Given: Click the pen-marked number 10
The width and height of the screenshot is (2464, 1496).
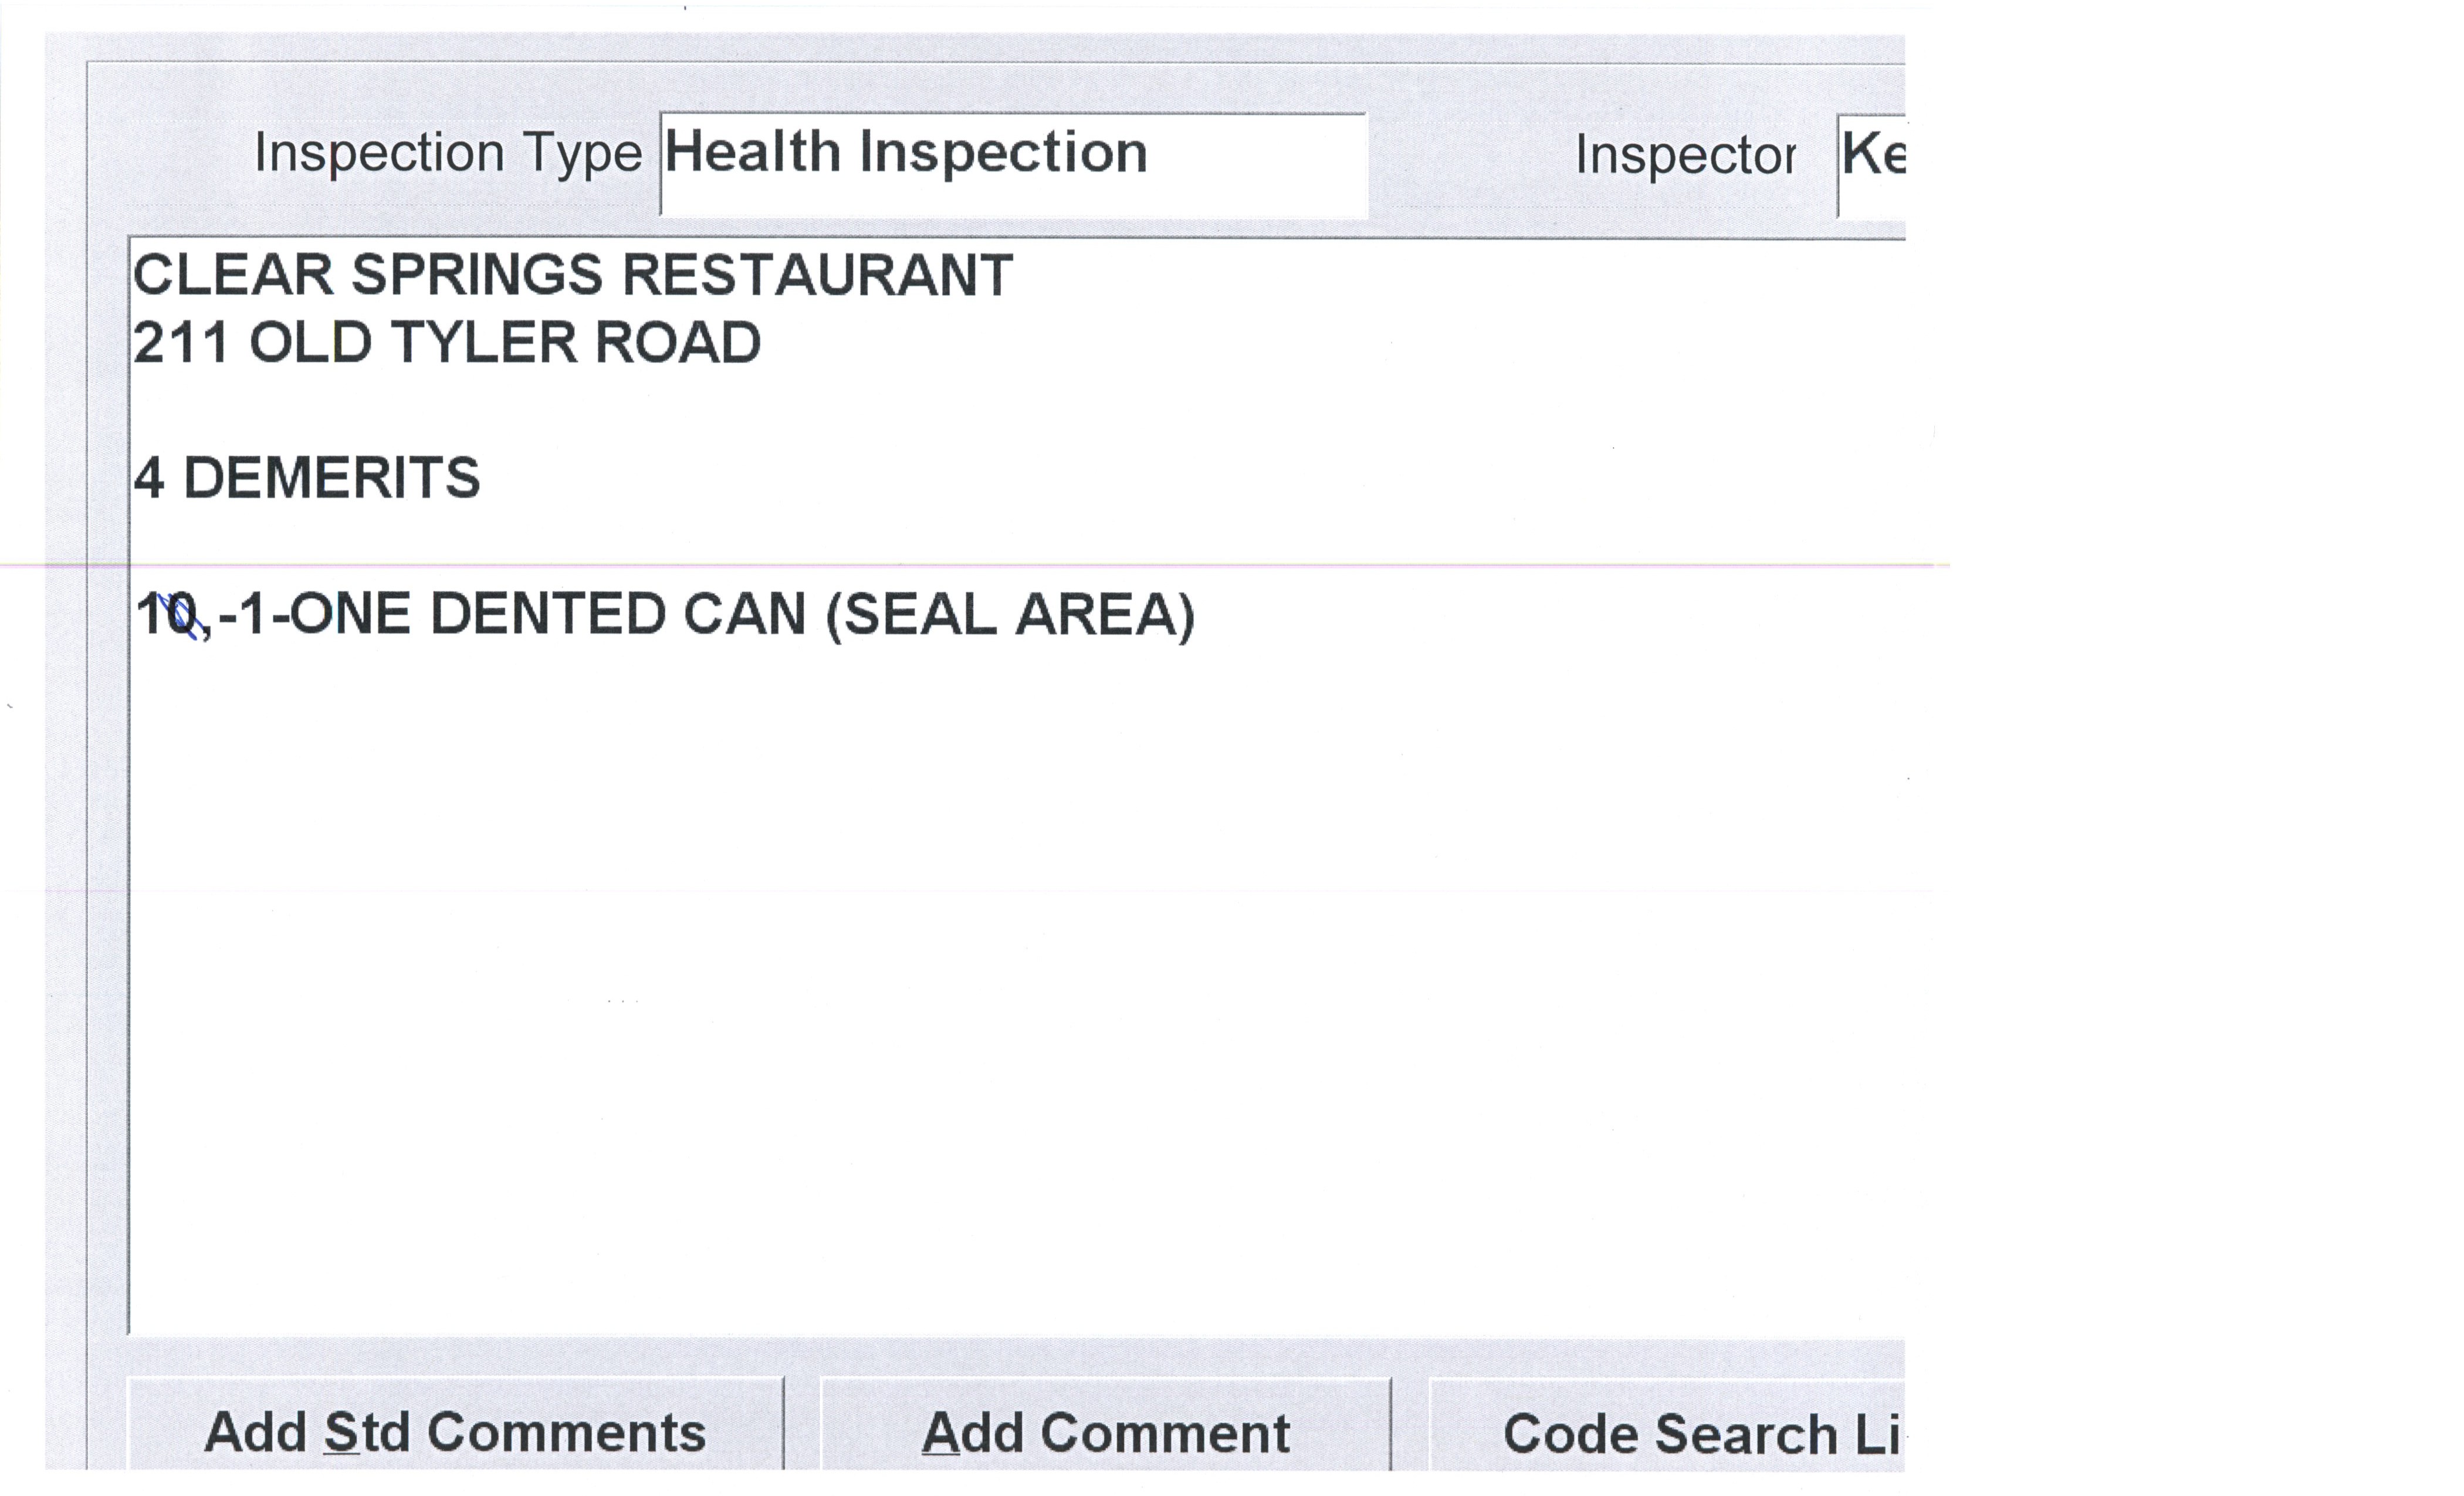Looking at the screenshot, I should [166, 614].
